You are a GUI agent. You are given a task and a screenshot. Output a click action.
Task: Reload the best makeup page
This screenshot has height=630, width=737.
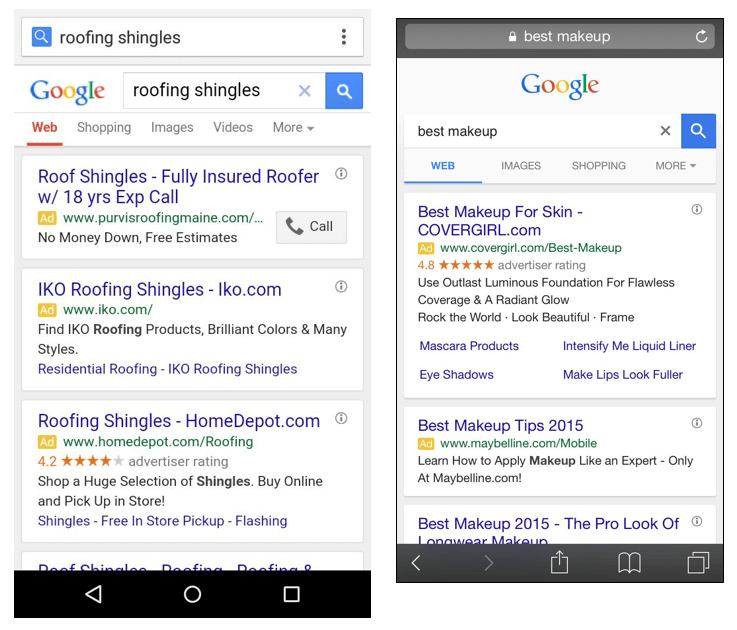(x=701, y=37)
